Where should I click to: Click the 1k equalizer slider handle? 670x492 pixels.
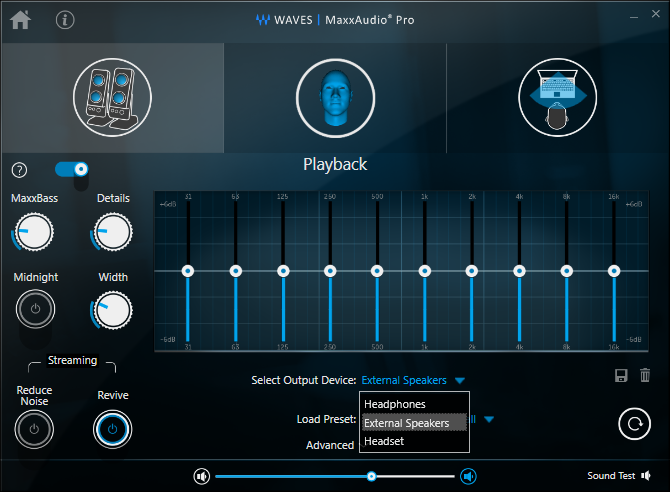click(x=425, y=271)
